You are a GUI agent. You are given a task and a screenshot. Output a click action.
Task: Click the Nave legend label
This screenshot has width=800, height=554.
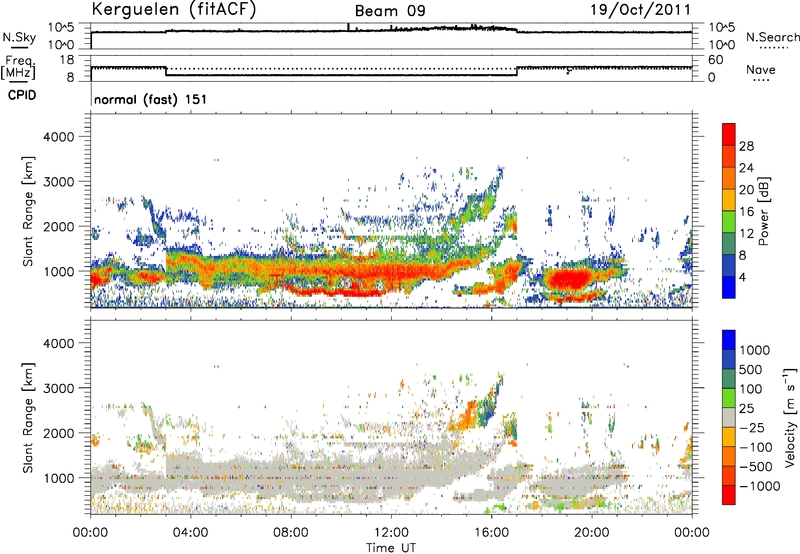[760, 70]
